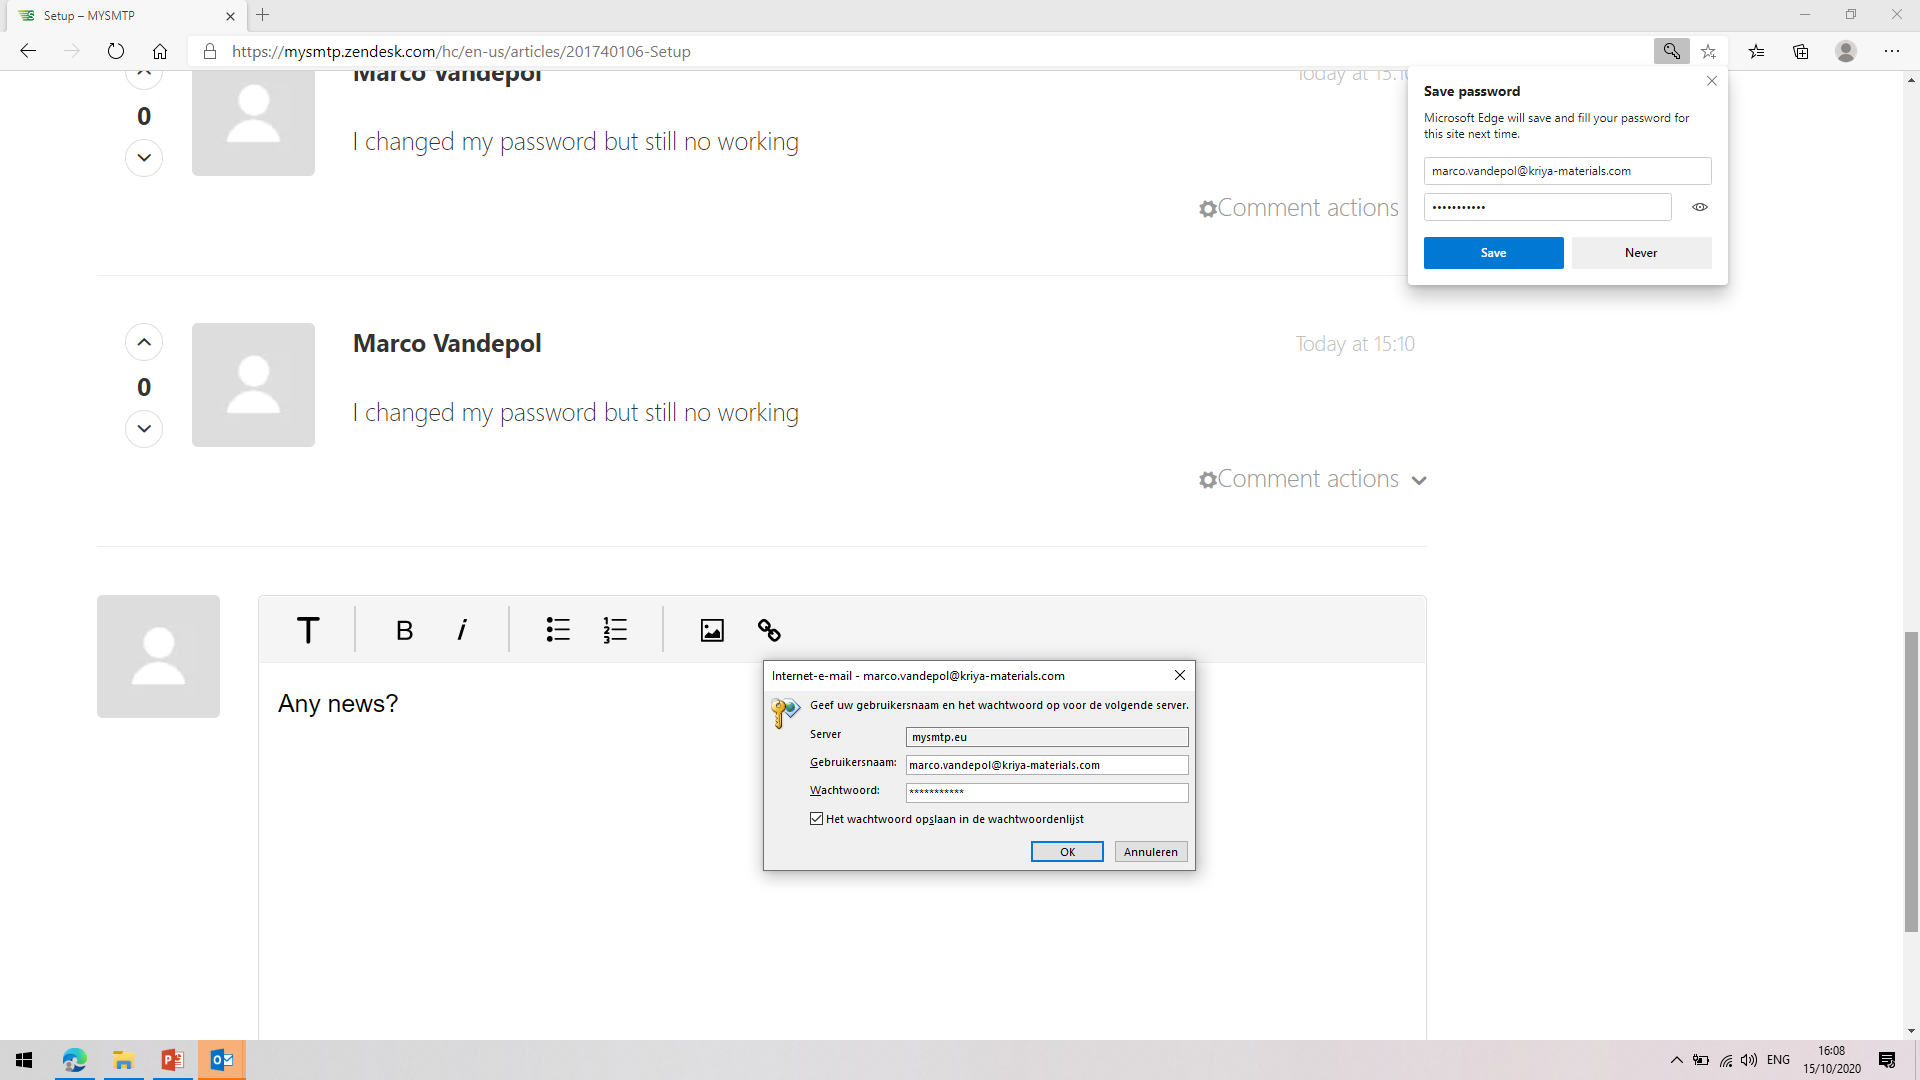Screen dimensions: 1920x1080
Task: Click Save in the password prompt
Action: [x=1493, y=253]
